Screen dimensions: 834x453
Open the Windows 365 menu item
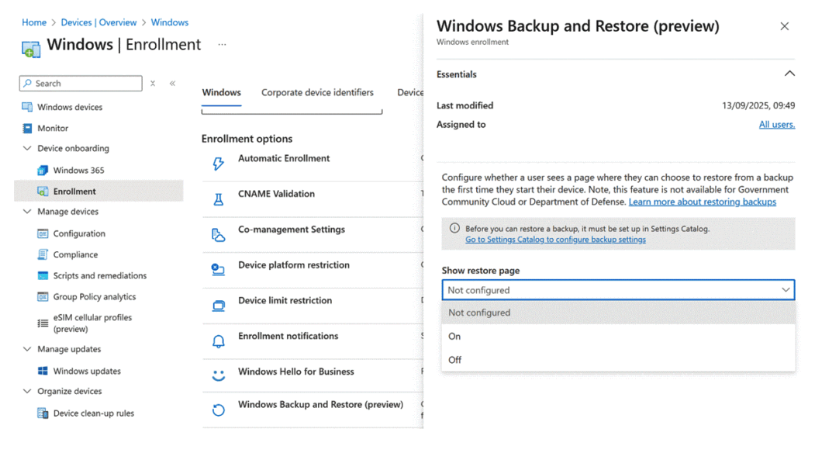click(x=78, y=170)
